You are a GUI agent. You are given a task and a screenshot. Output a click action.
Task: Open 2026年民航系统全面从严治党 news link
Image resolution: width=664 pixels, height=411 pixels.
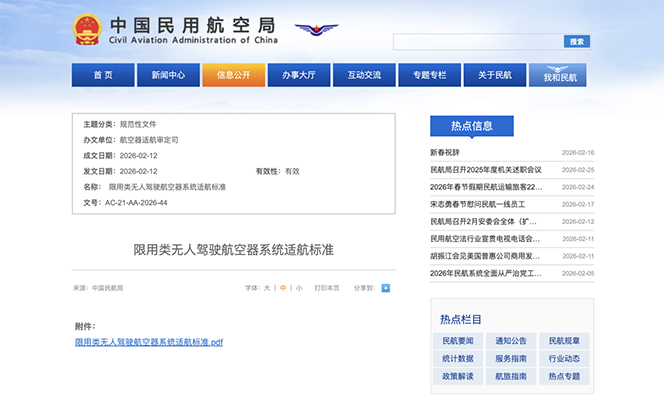[x=485, y=273]
